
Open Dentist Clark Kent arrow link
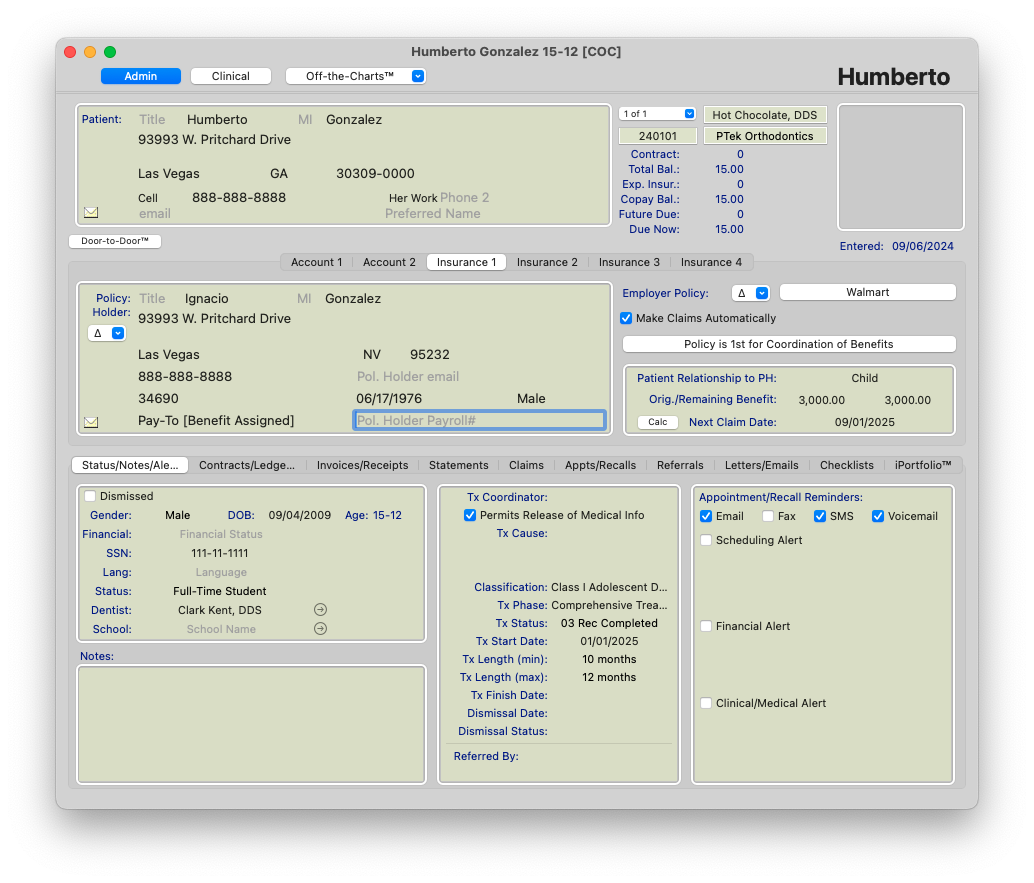click(320, 609)
